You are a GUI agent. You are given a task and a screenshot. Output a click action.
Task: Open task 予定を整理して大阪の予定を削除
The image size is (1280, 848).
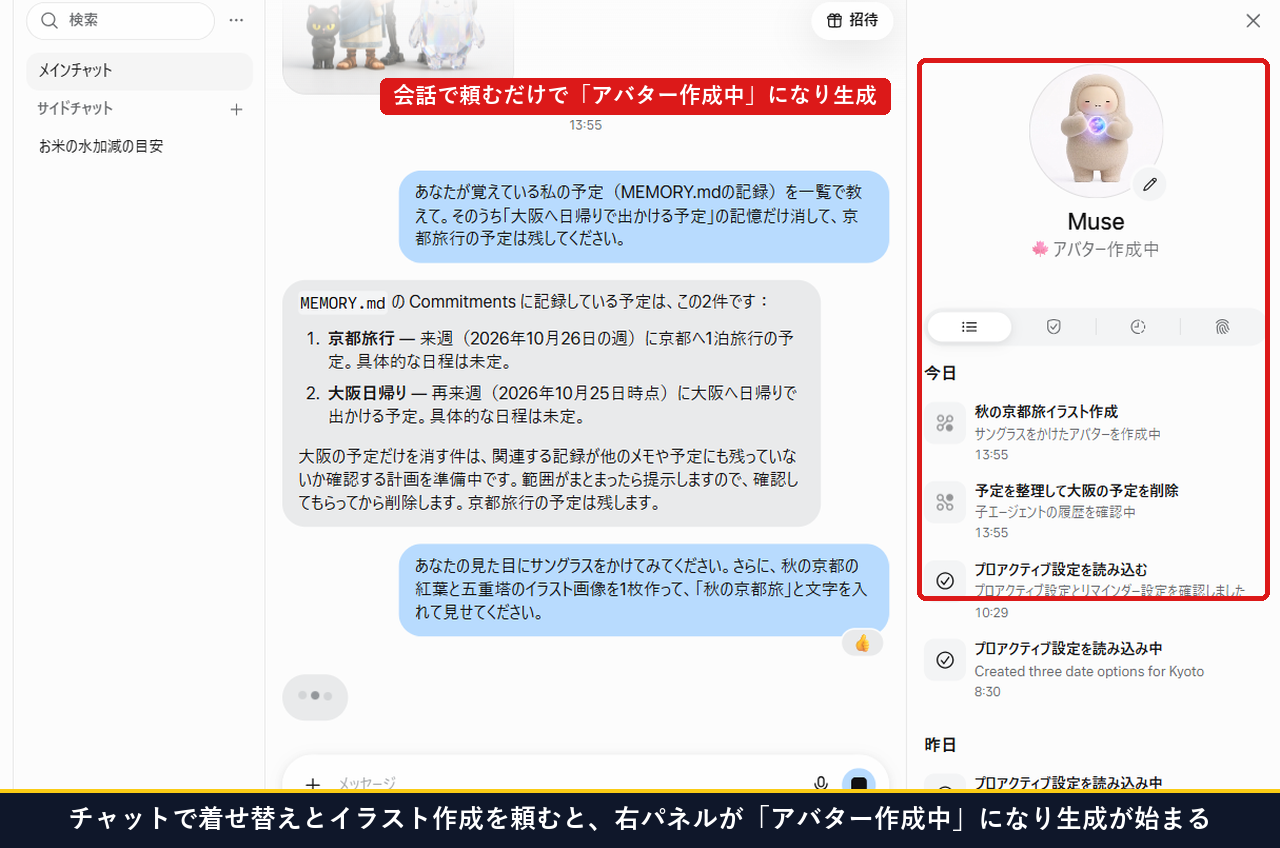[1094, 511]
